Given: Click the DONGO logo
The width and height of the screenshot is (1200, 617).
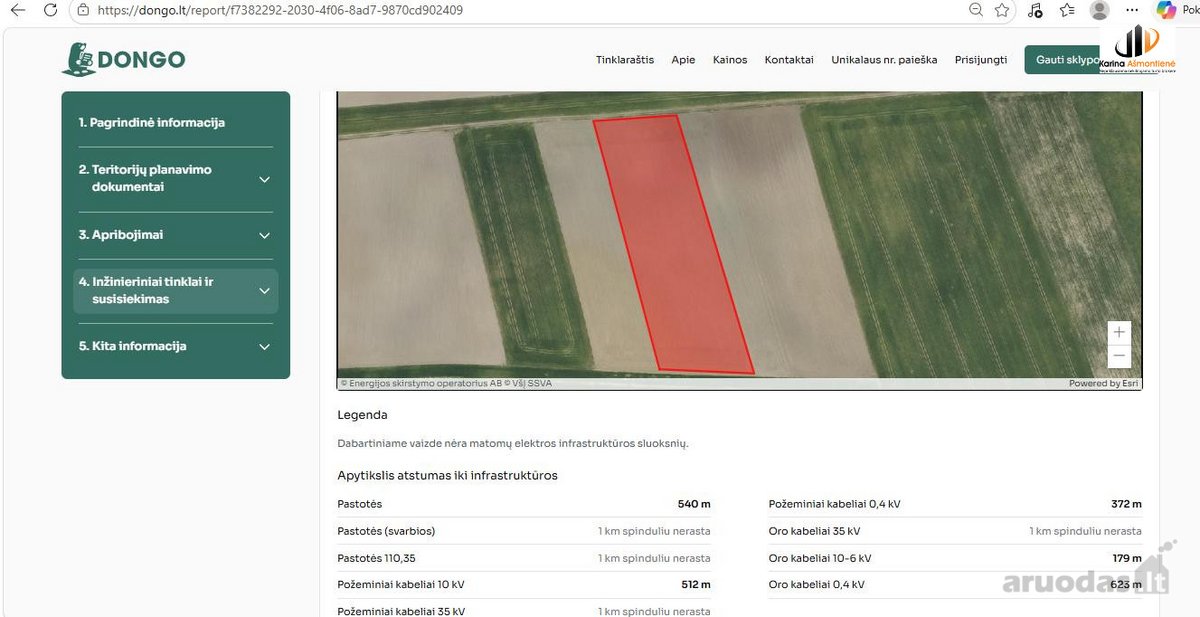Looking at the screenshot, I should point(123,59).
